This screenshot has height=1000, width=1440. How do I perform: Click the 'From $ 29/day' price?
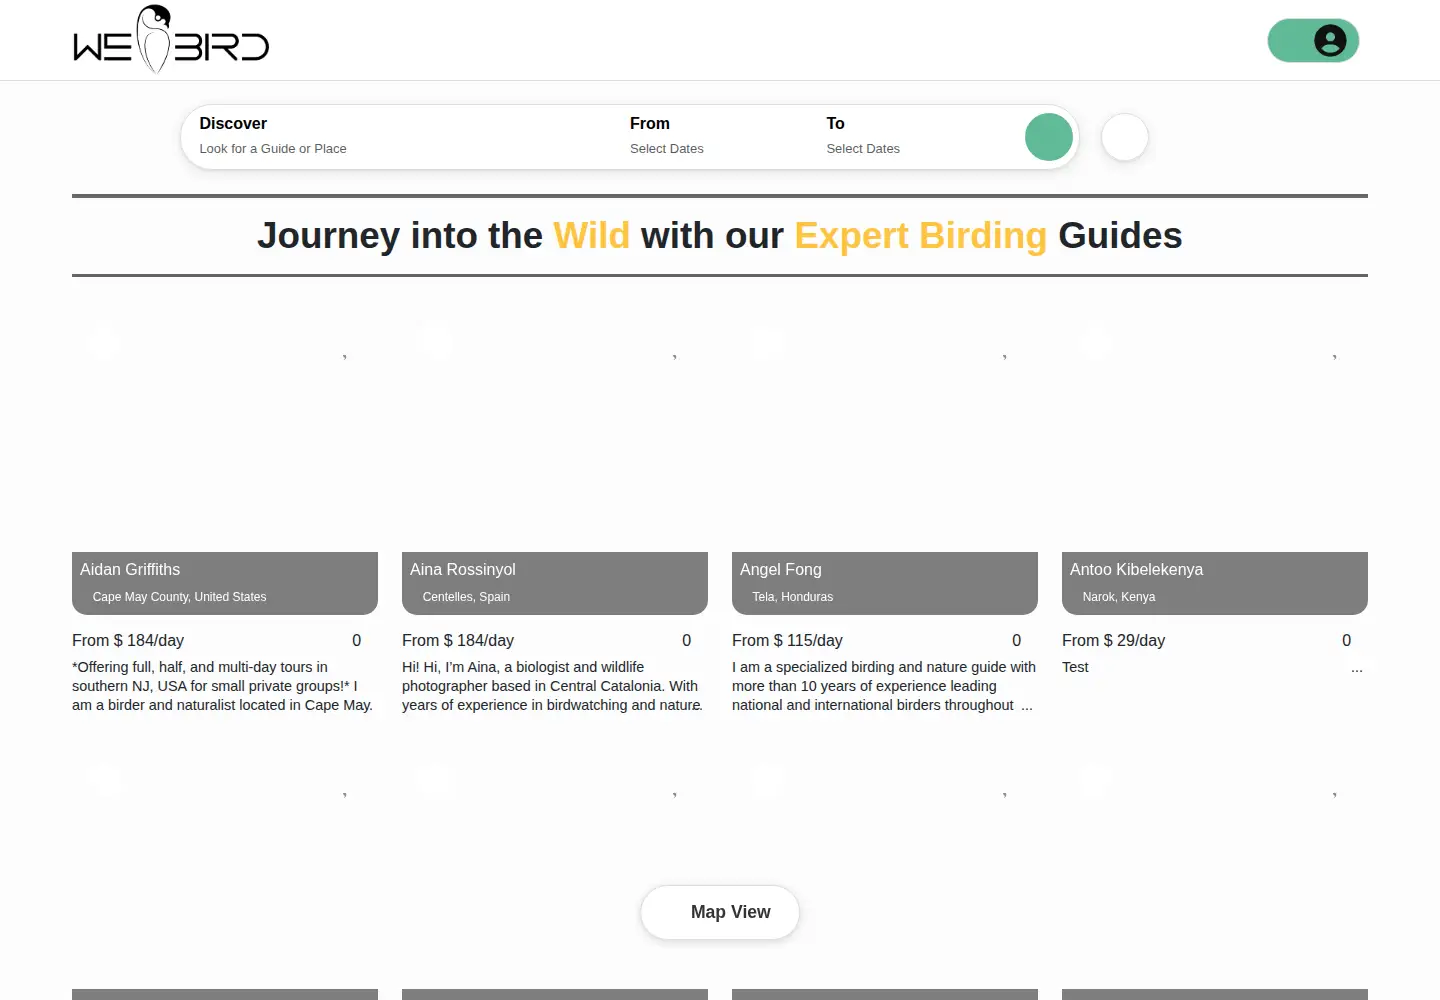[1113, 640]
